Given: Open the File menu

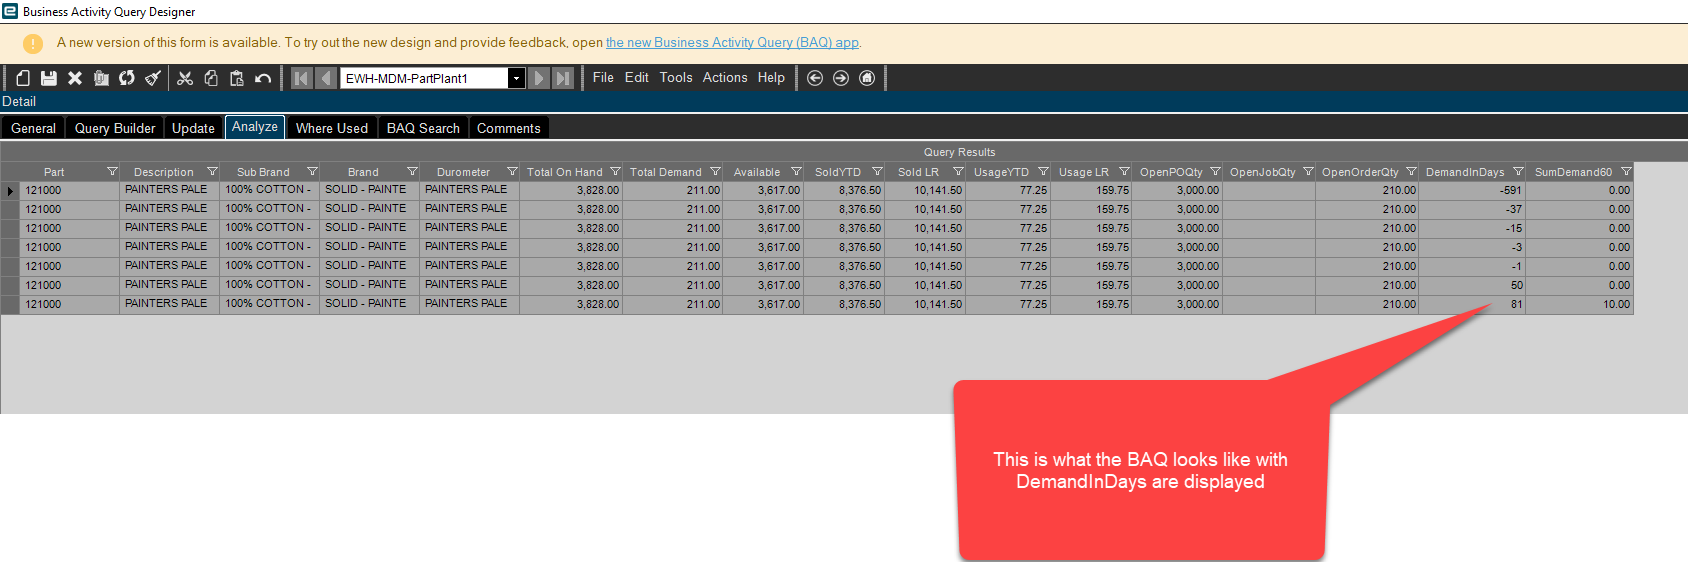Looking at the screenshot, I should pyautogui.click(x=603, y=77).
